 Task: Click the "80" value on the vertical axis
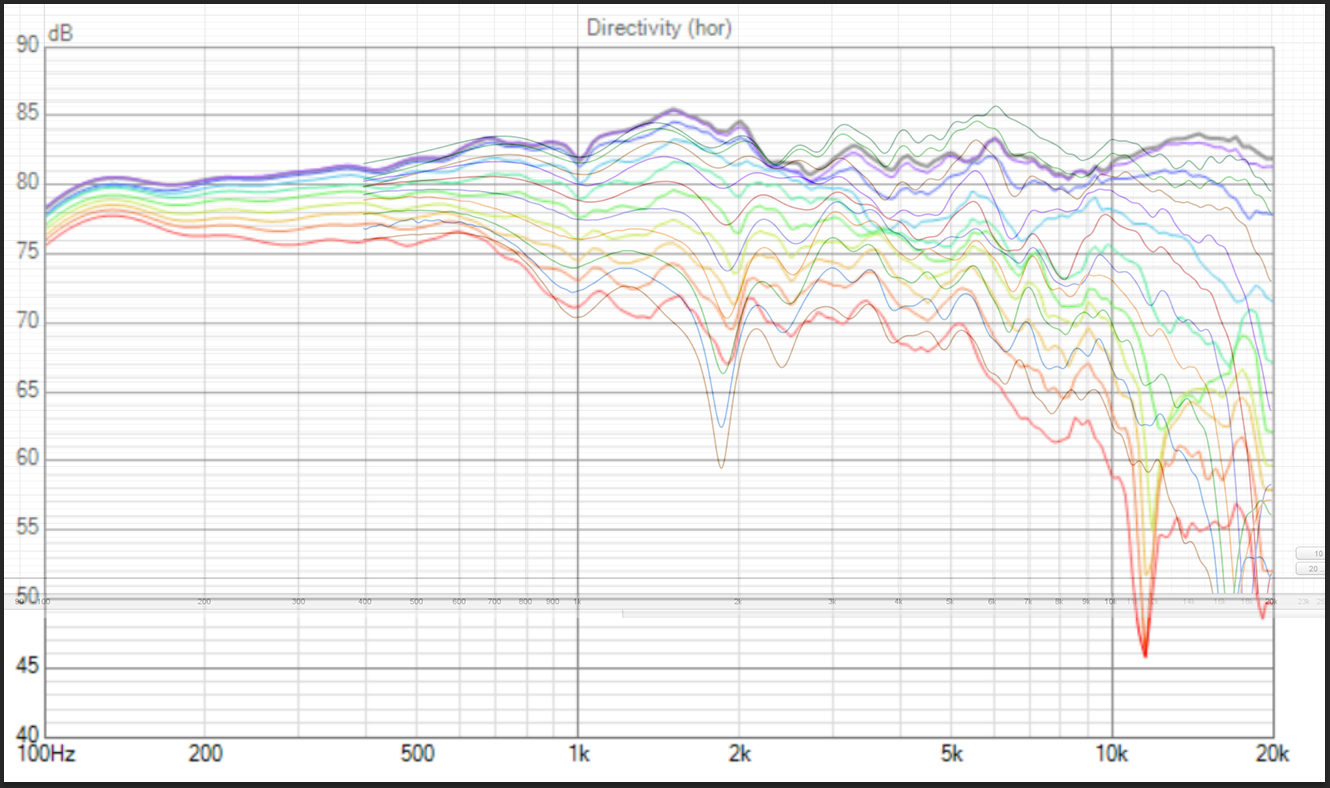pos(27,183)
